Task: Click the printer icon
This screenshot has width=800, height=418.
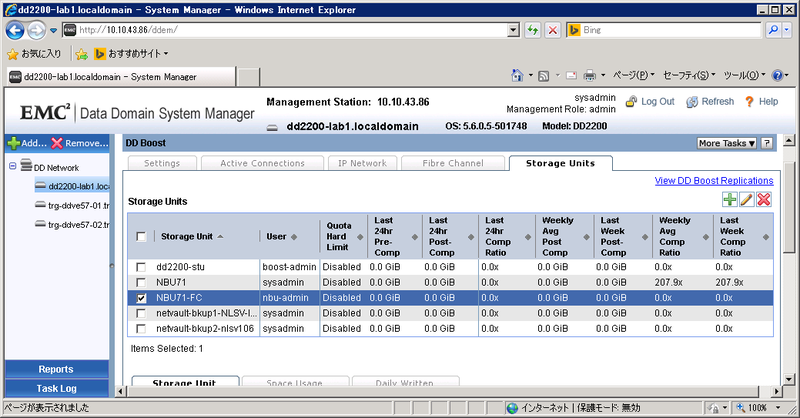Action: [x=589, y=76]
